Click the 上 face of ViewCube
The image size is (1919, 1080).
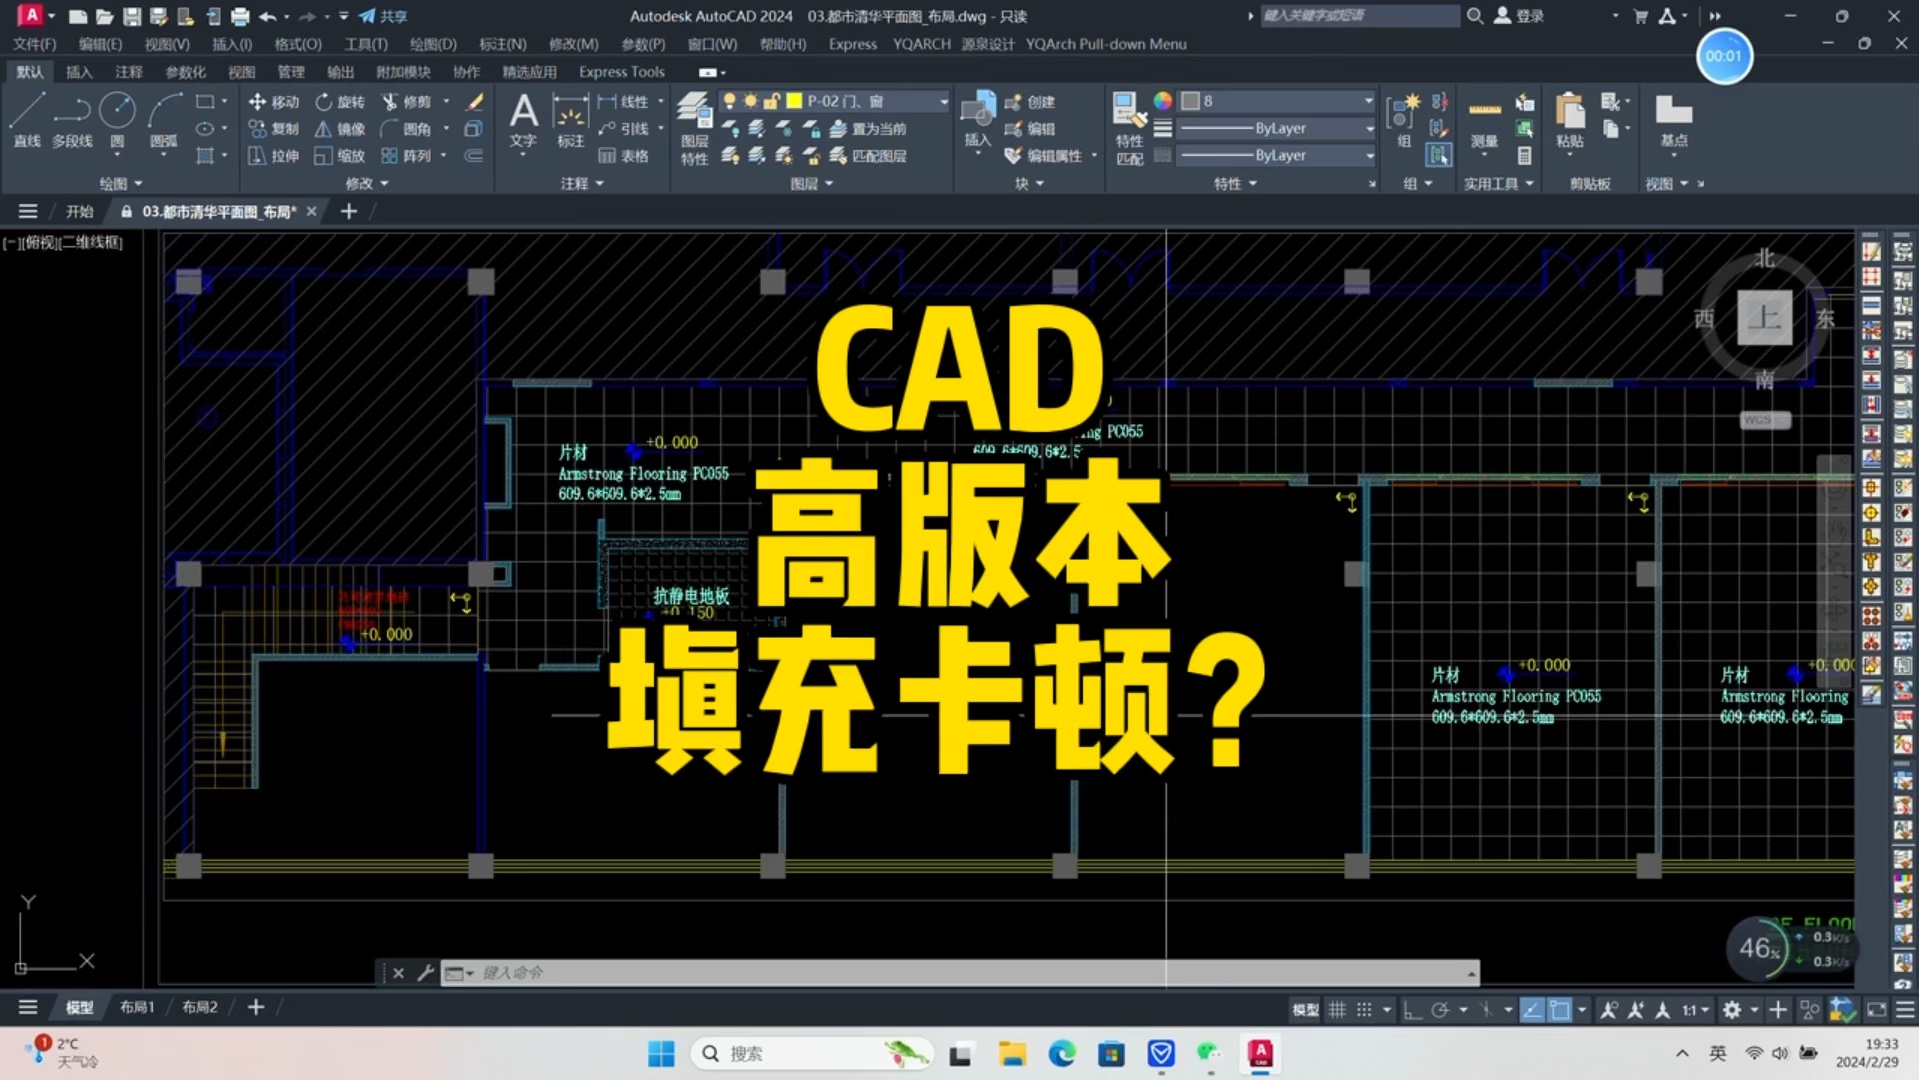tap(1764, 318)
